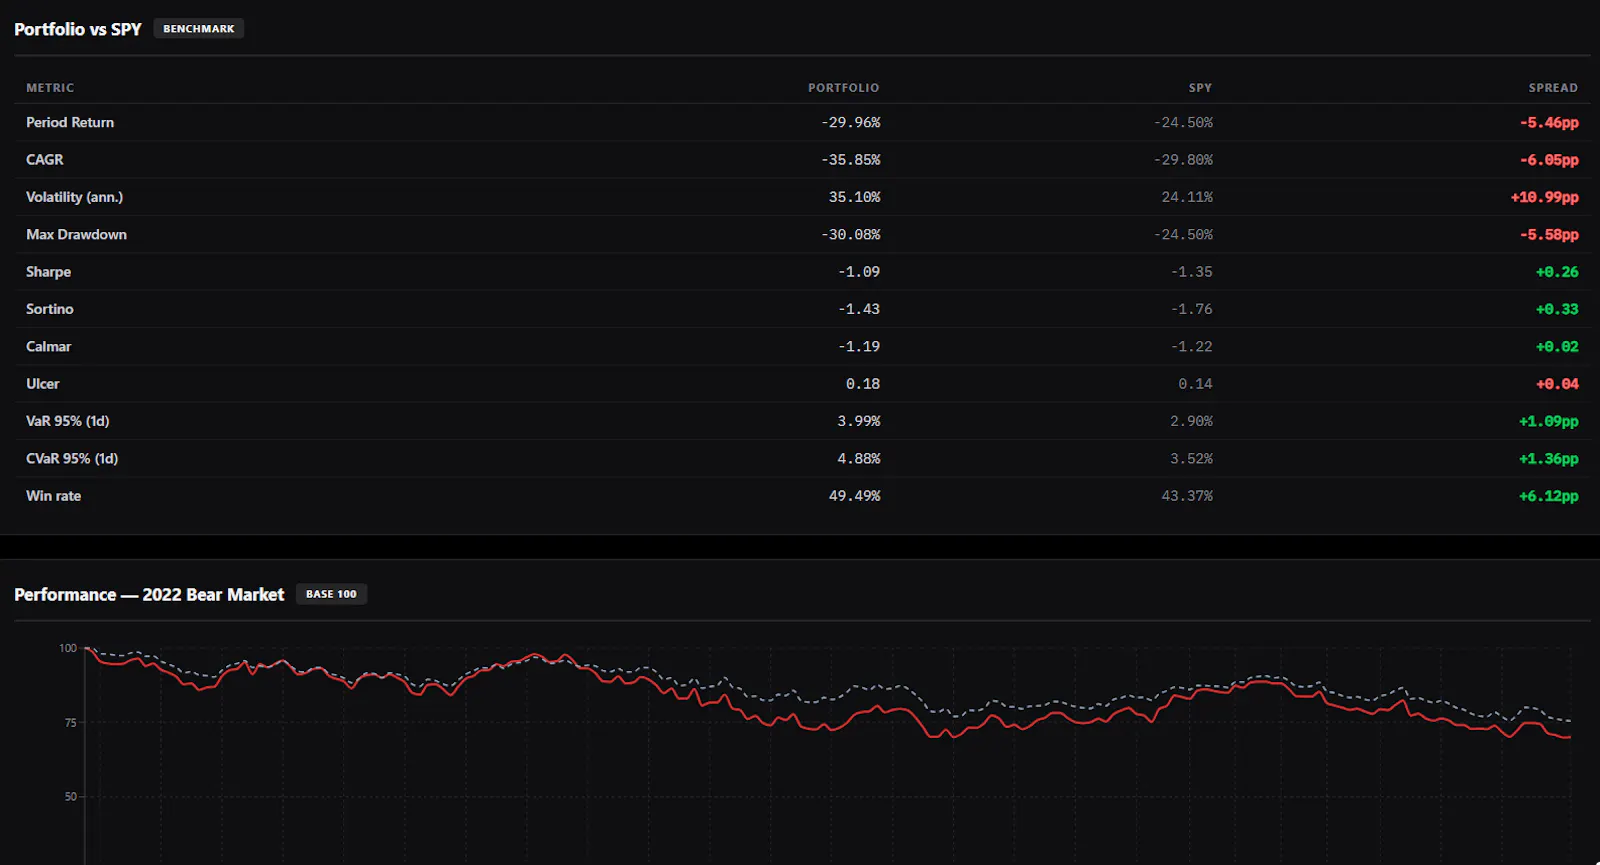The image size is (1600, 865).
Task: Click the +0.33 Sortino spread
Action: [1557, 309]
